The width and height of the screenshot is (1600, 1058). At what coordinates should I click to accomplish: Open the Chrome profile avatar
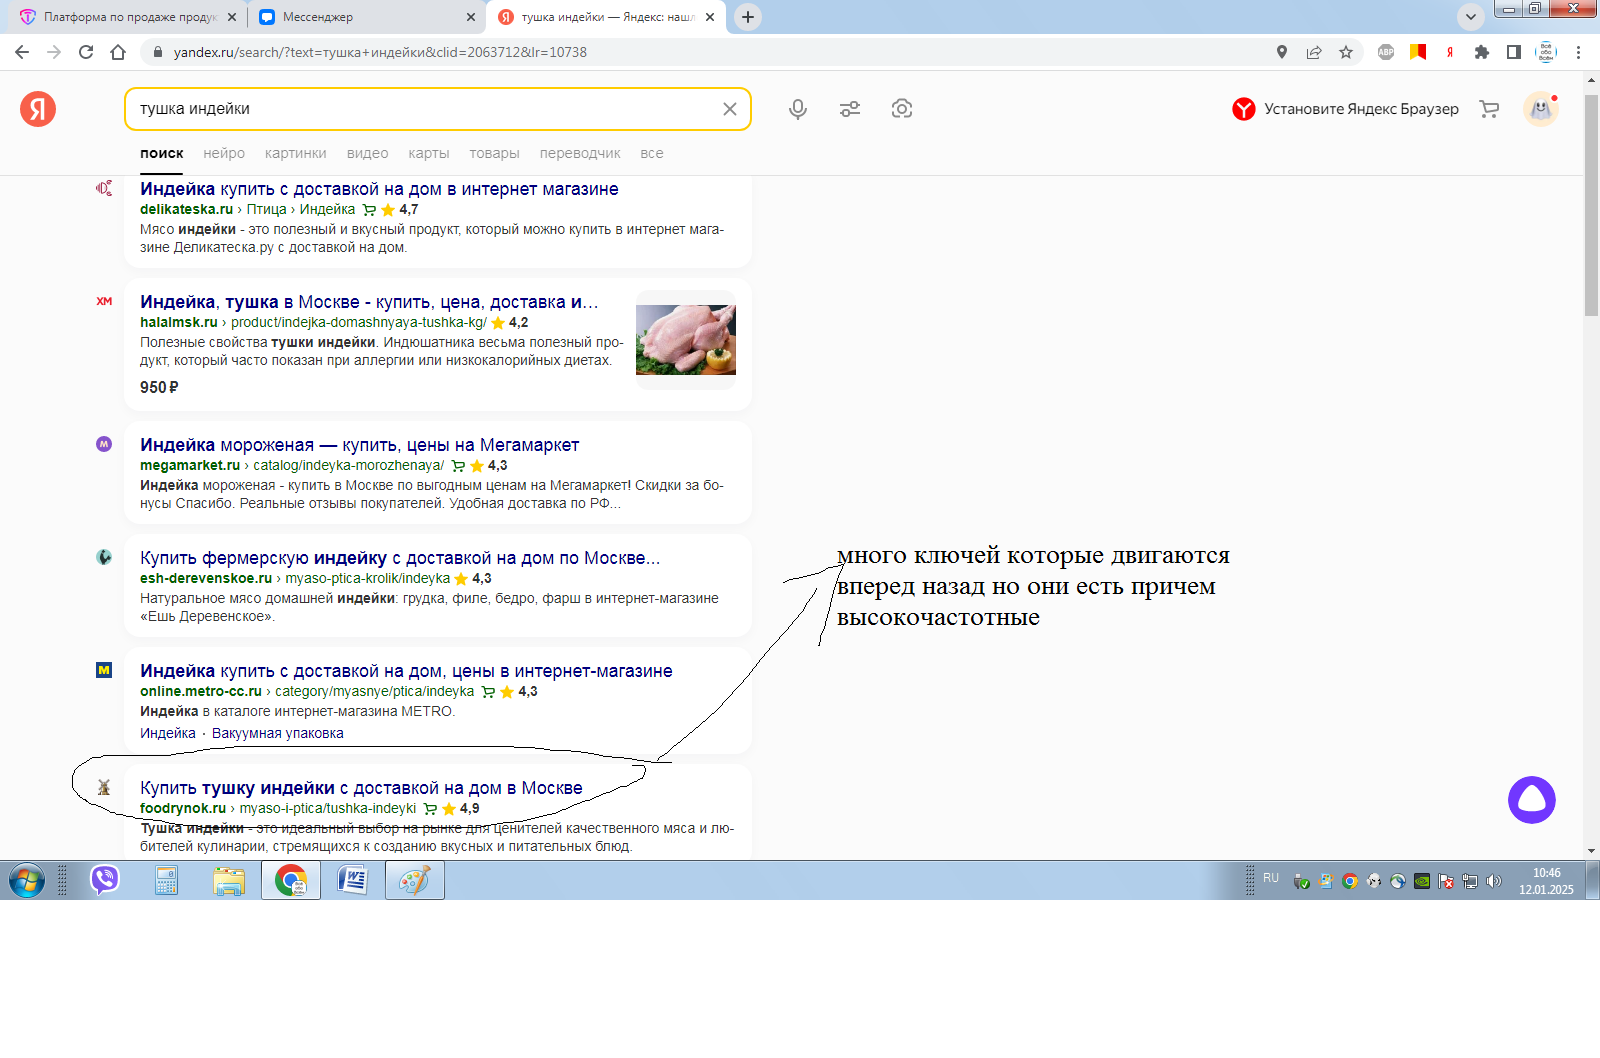1546,52
